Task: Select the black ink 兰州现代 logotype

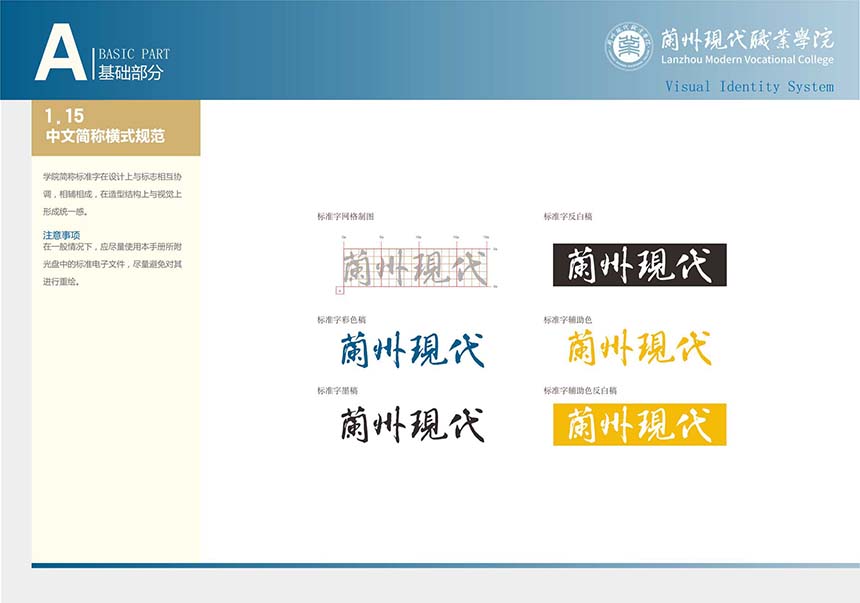Action: pos(412,424)
